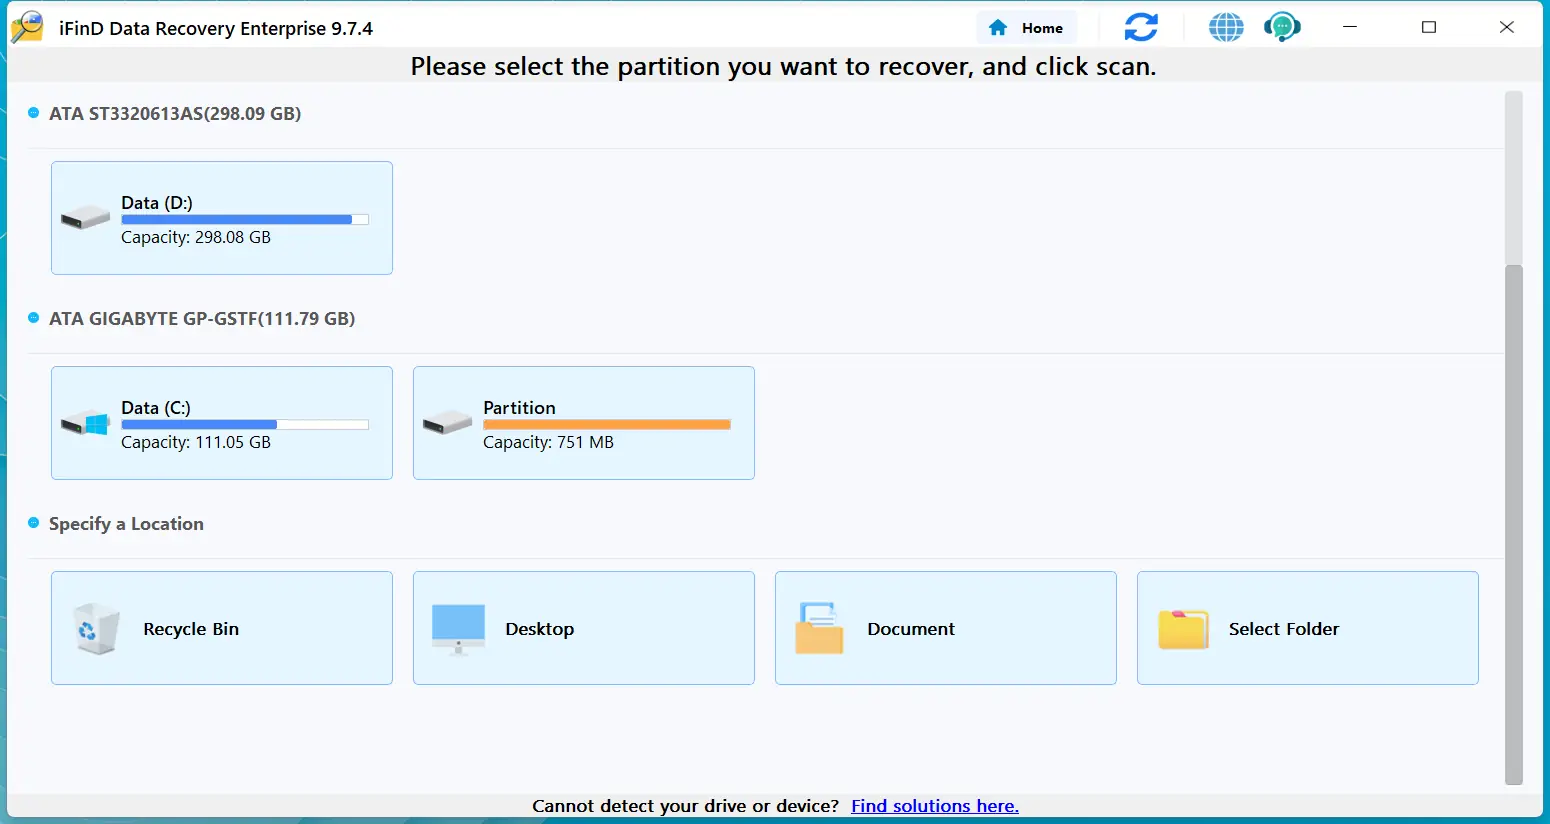1550x824 pixels.
Task: Click the Data (C:) Windows drive icon
Action: [85, 423]
